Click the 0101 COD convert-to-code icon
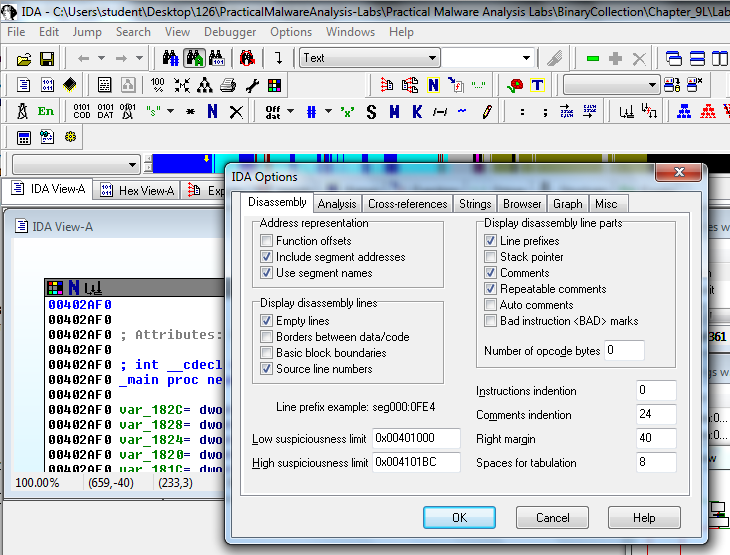The width and height of the screenshot is (730, 555). [81, 111]
